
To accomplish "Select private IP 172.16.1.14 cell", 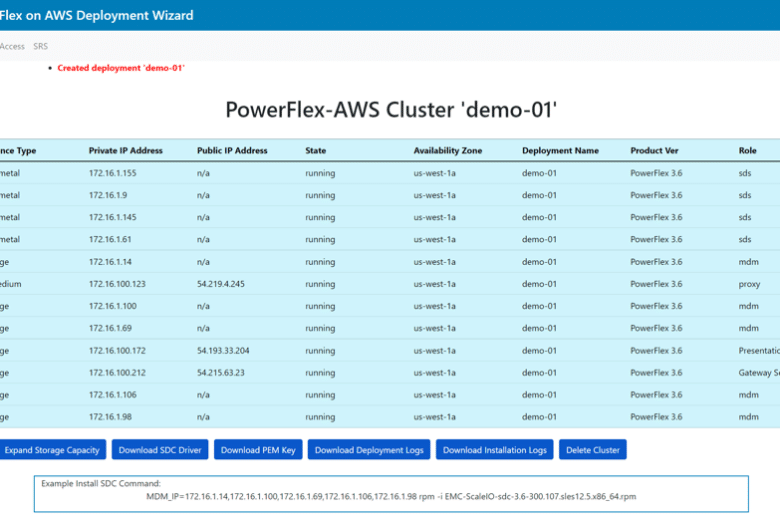I will pyautogui.click(x=110, y=262).
